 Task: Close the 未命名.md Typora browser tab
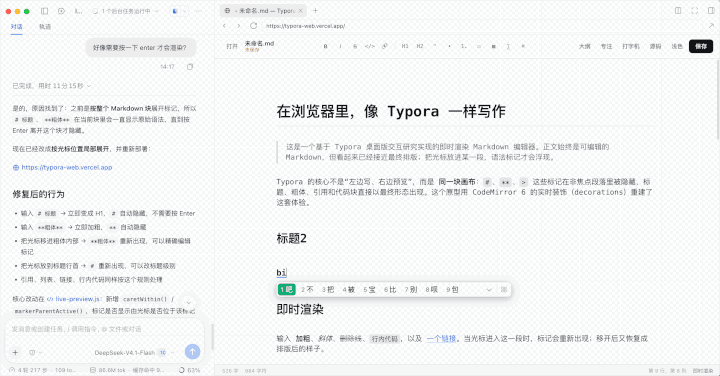(301, 11)
